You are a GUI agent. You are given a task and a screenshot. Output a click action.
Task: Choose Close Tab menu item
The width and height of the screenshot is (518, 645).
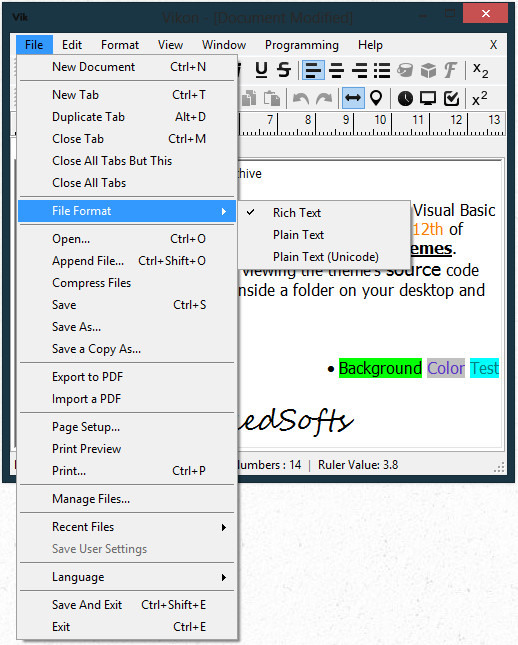[x=127, y=139]
